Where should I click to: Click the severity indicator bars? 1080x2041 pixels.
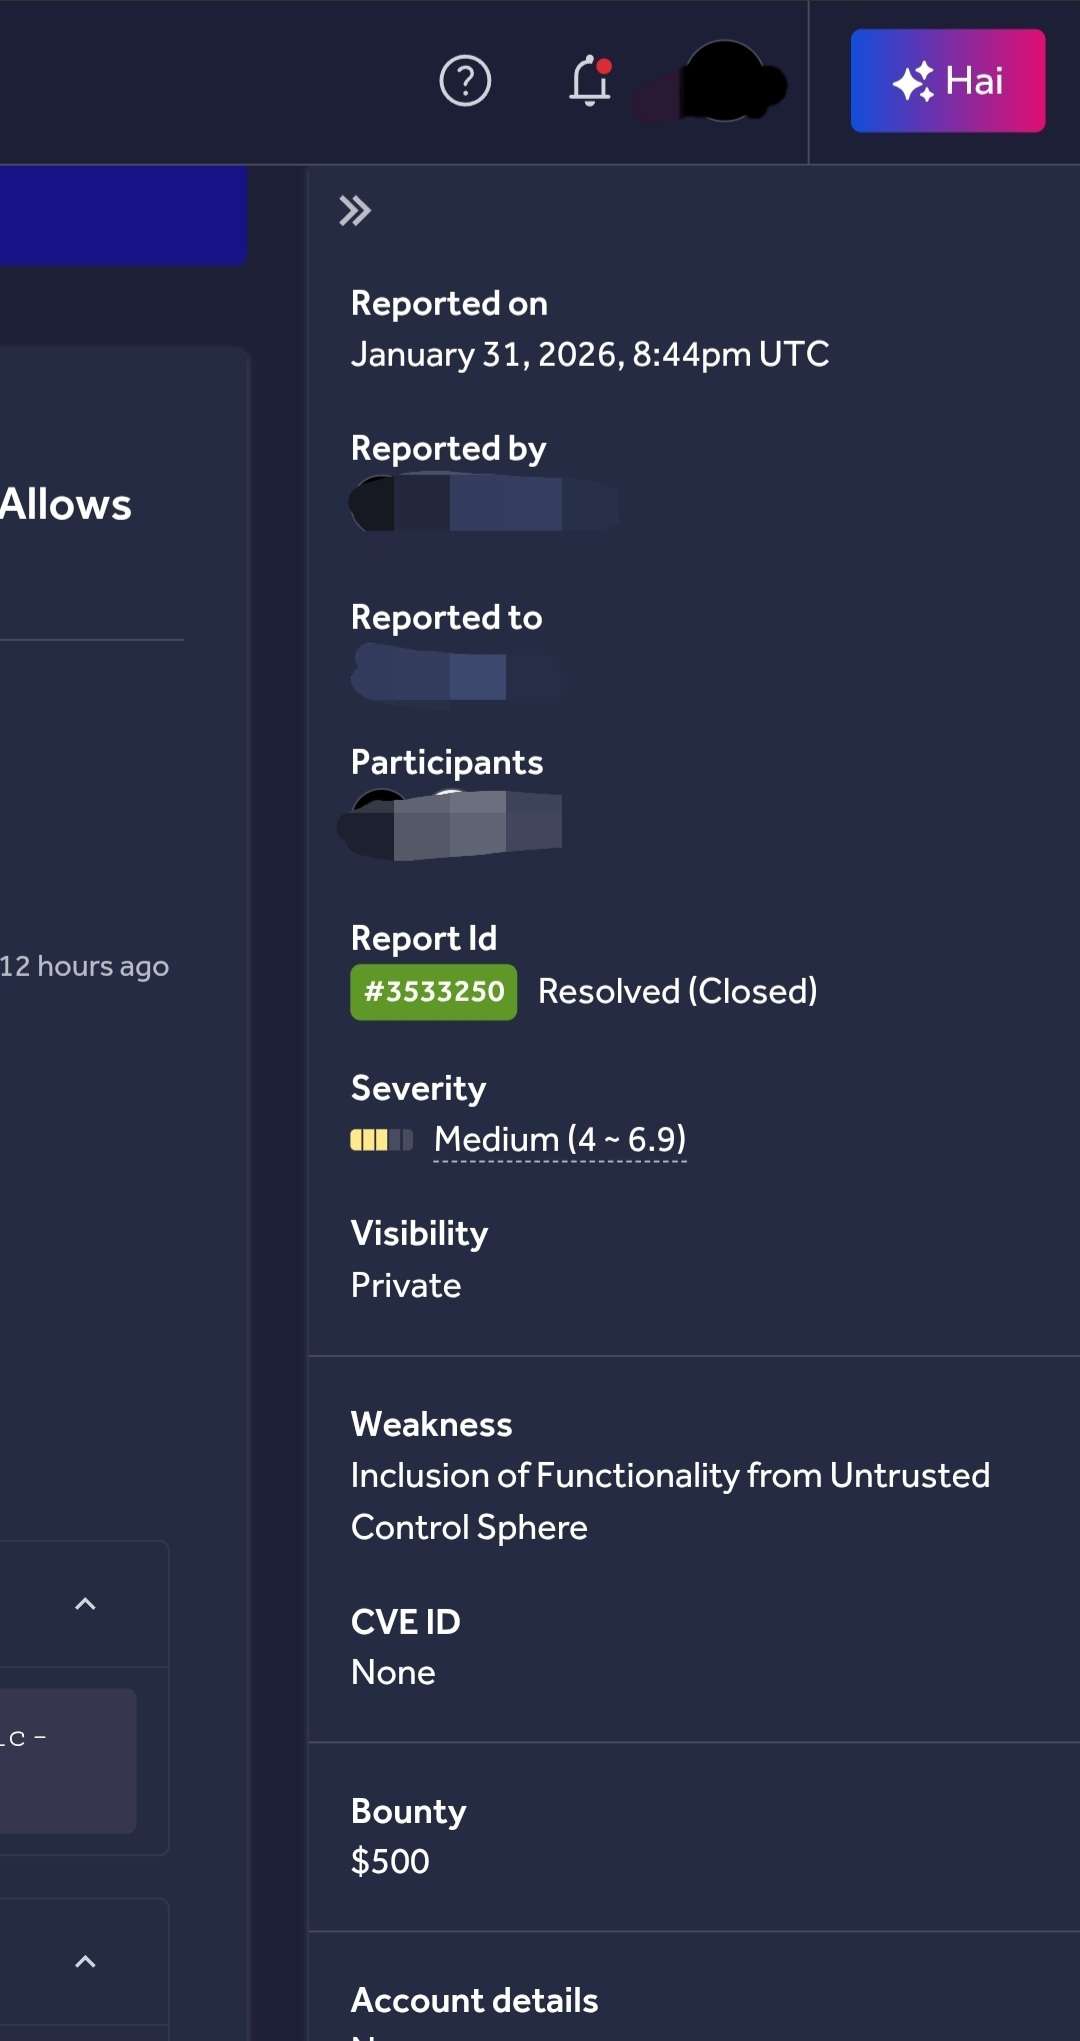[380, 1139]
